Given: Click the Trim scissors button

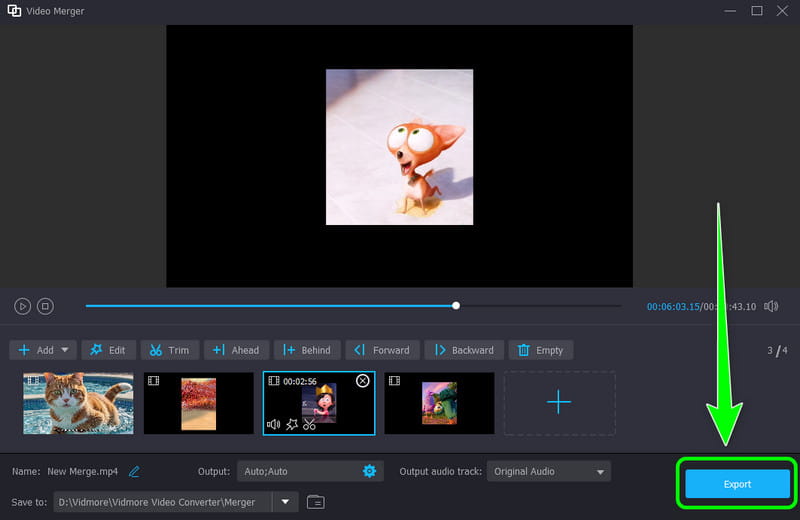Looking at the screenshot, I should 169,350.
